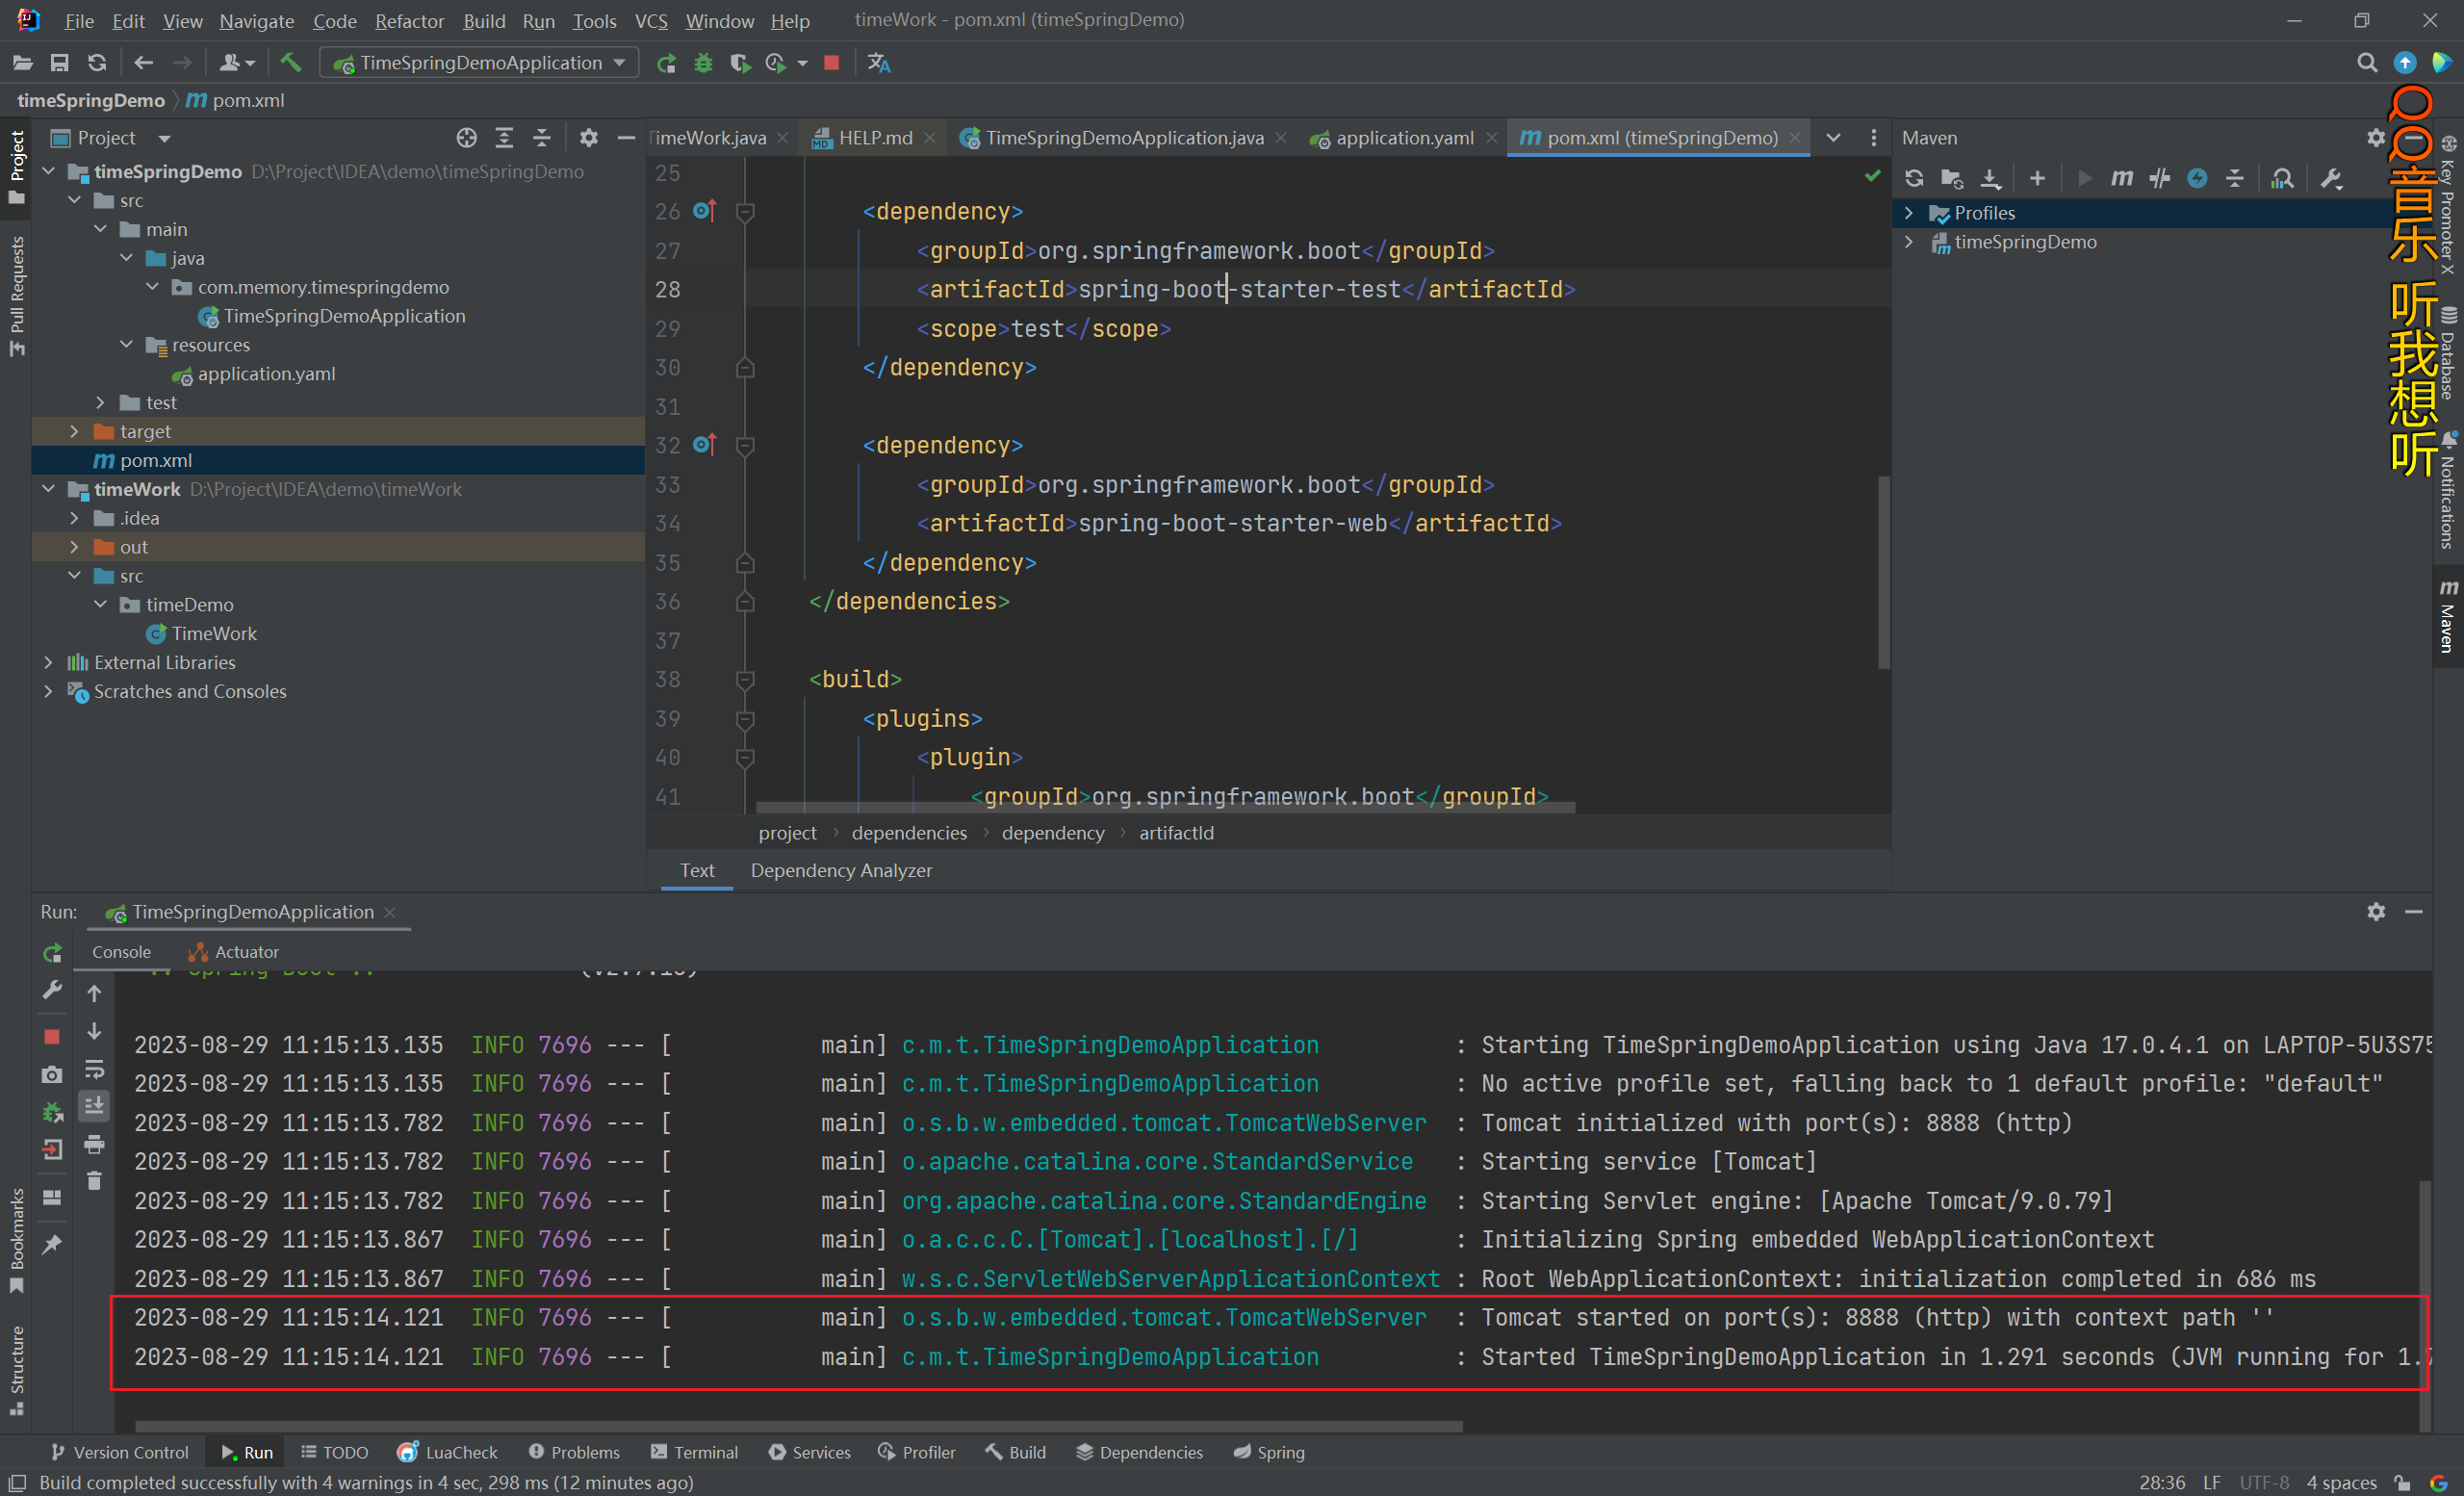Toggle Maven Offline Mode icon

[x=2159, y=178]
